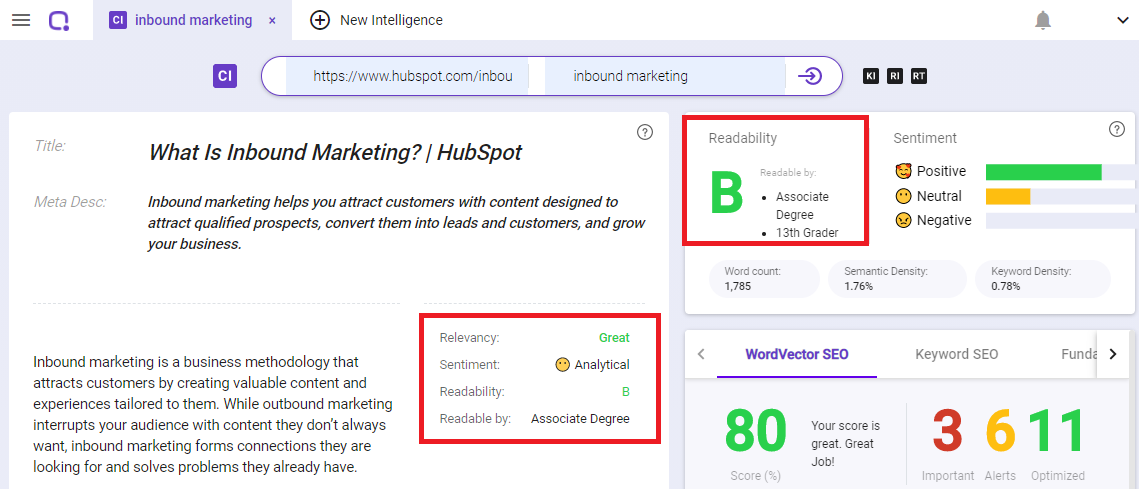Switch to the KI intelligence badge
This screenshot has height=489, width=1139.
[x=871, y=76]
